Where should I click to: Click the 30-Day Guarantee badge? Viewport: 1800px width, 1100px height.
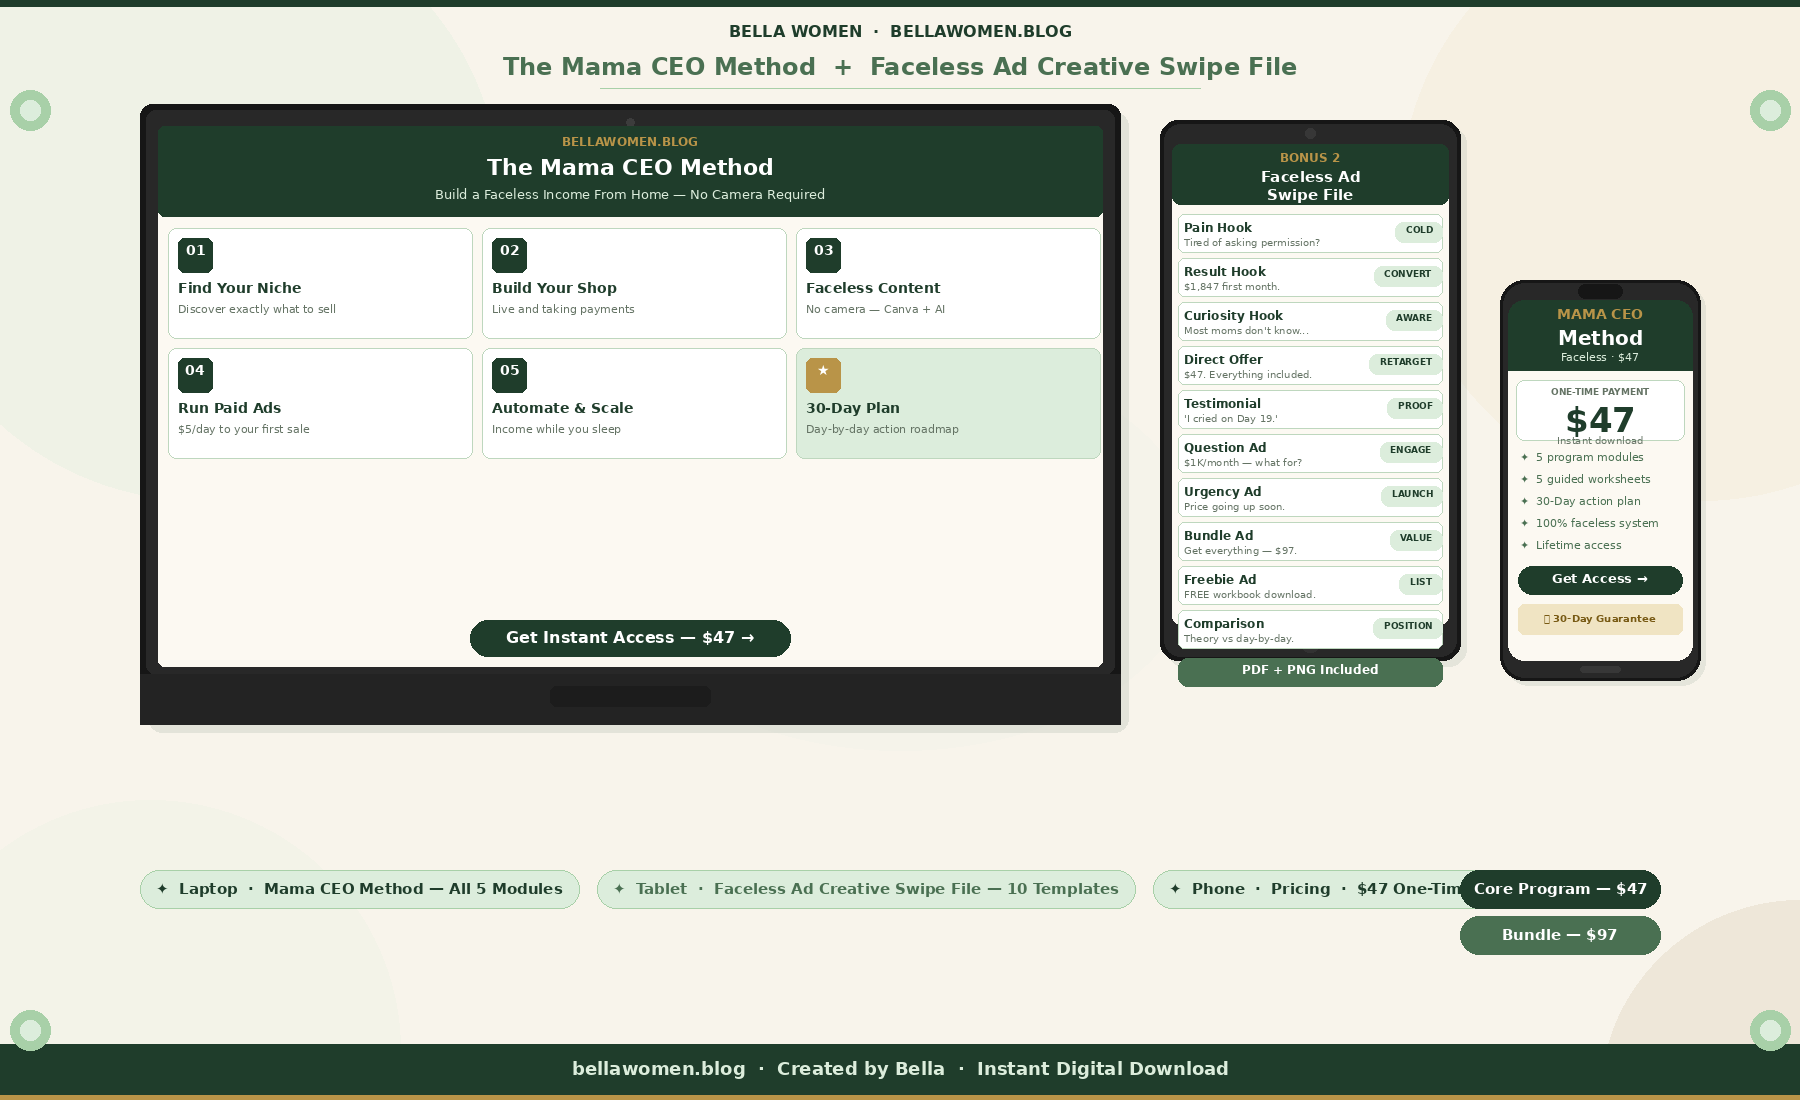point(1600,619)
